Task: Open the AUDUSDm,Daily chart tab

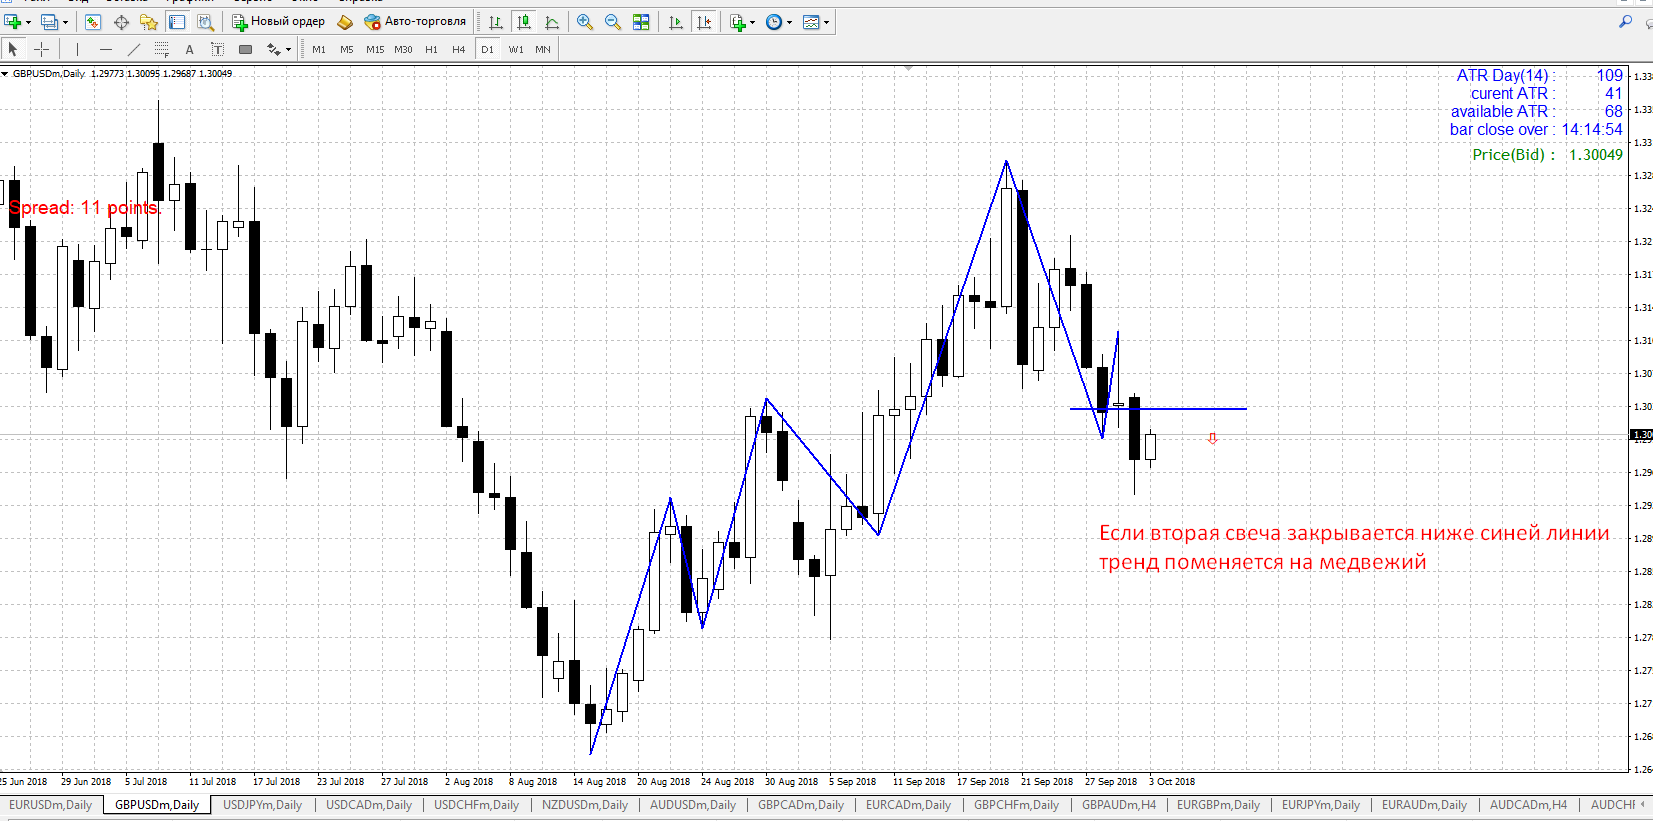Action: click(x=693, y=805)
